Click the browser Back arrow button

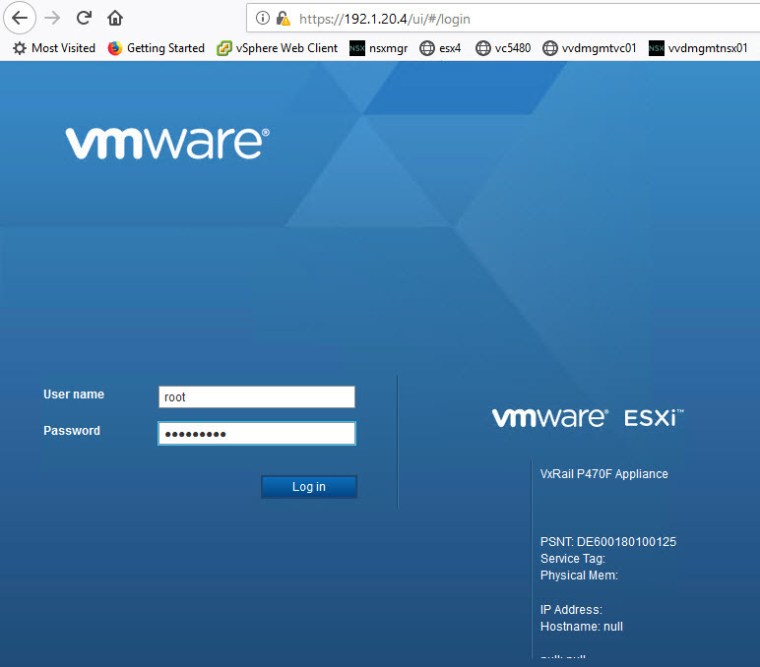[19, 18]
